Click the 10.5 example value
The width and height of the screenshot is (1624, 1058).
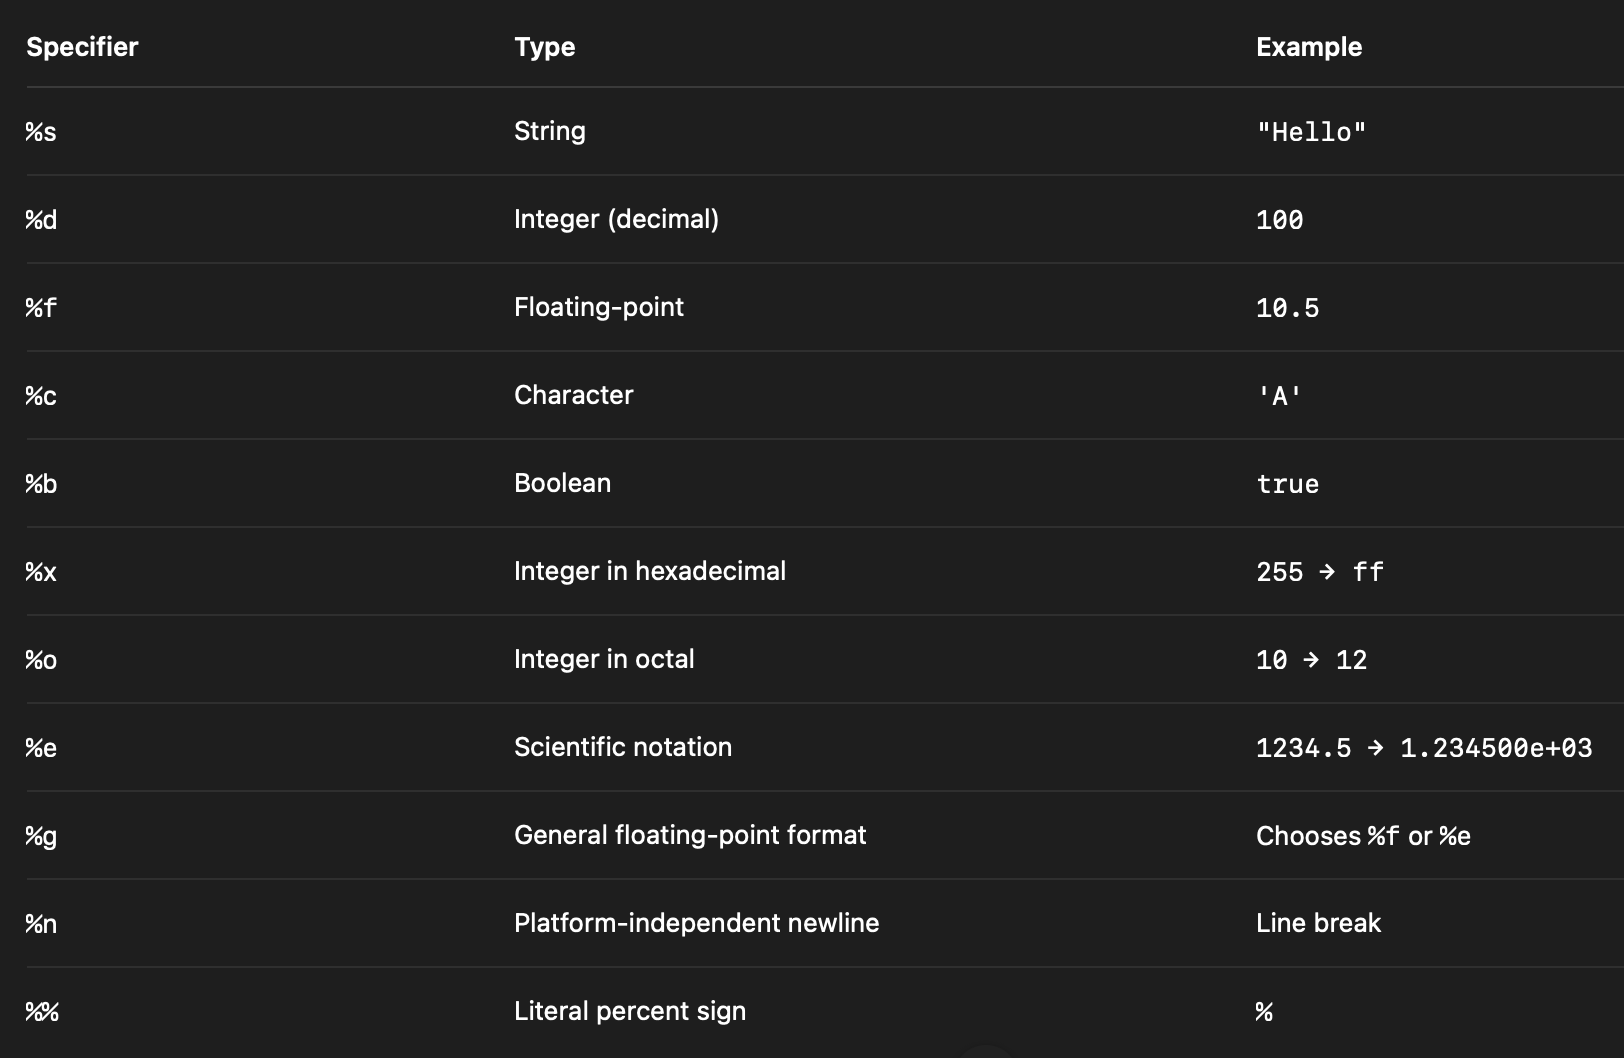coord(1287,308)
